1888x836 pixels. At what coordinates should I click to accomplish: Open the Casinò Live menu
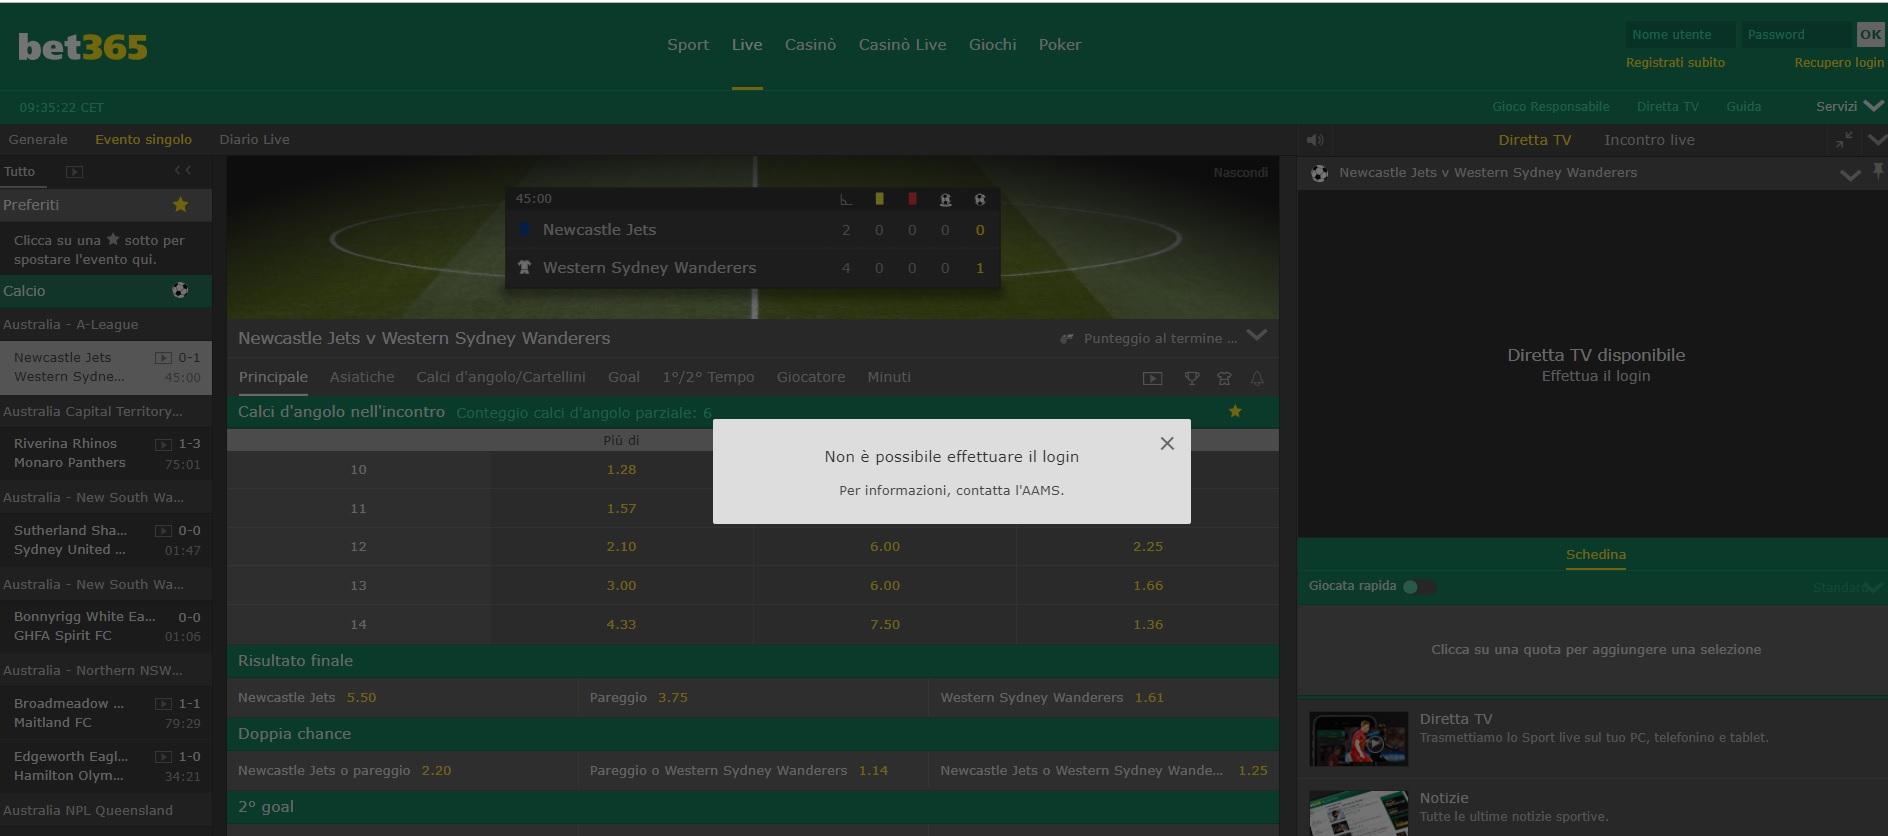[x=902, y=45]
